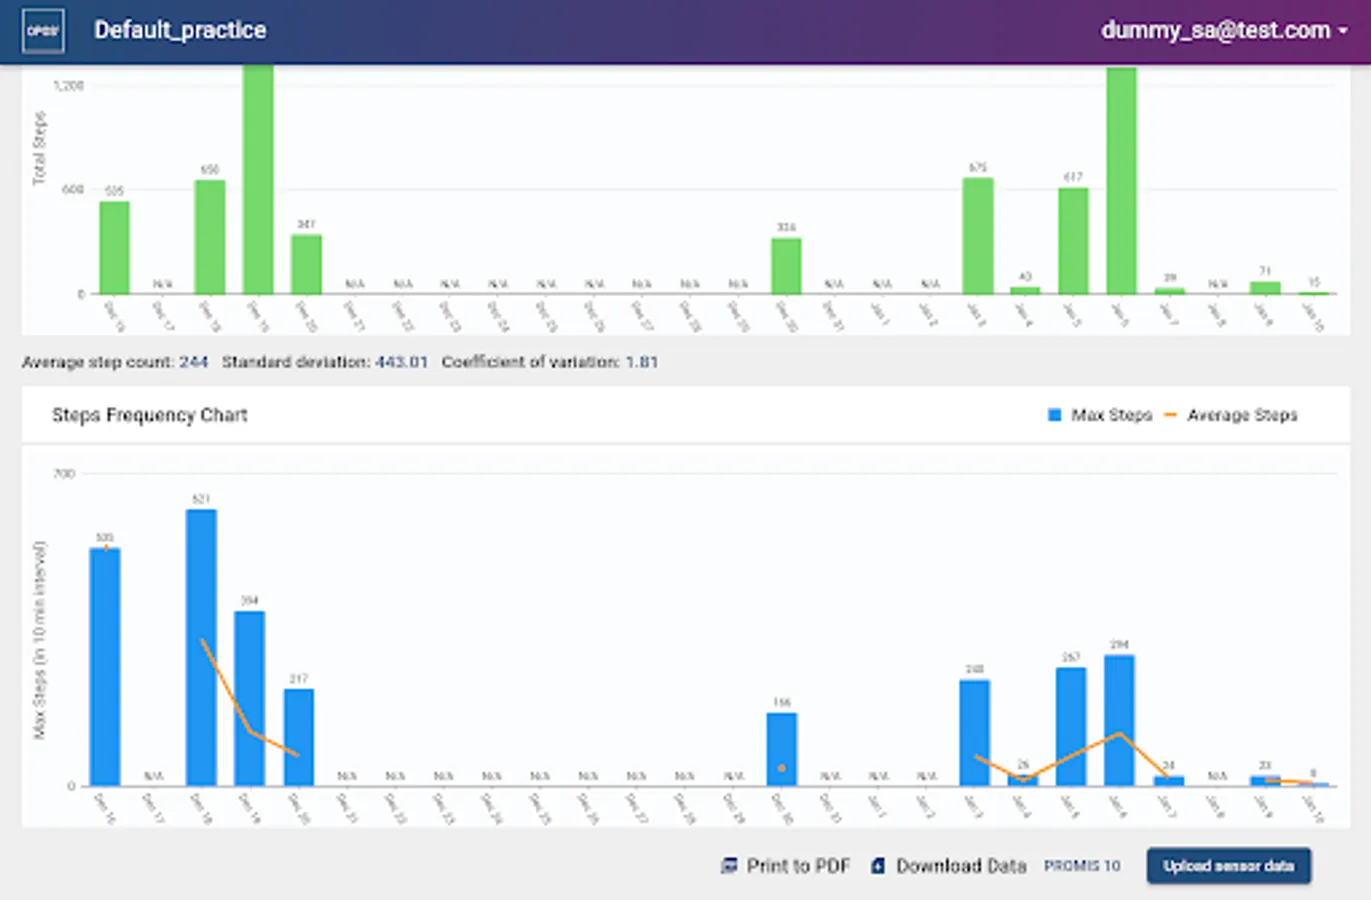The width and height of the screenshot is (1371, 900).
Task: Select the blue bar labeled 294
Action: pos(1119,721)
